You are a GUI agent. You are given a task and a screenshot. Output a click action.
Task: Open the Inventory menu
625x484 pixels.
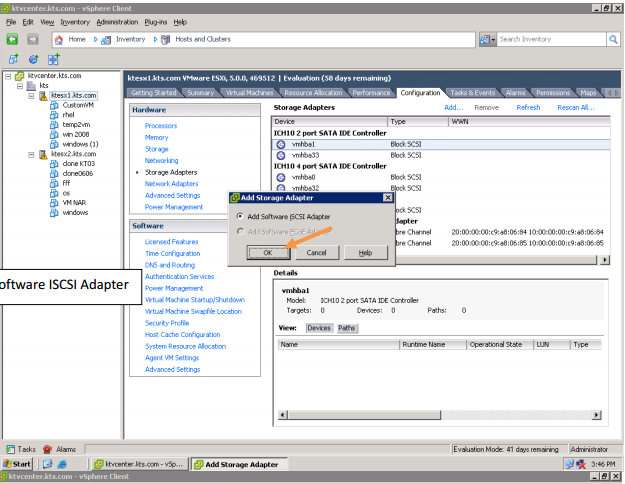75,22
